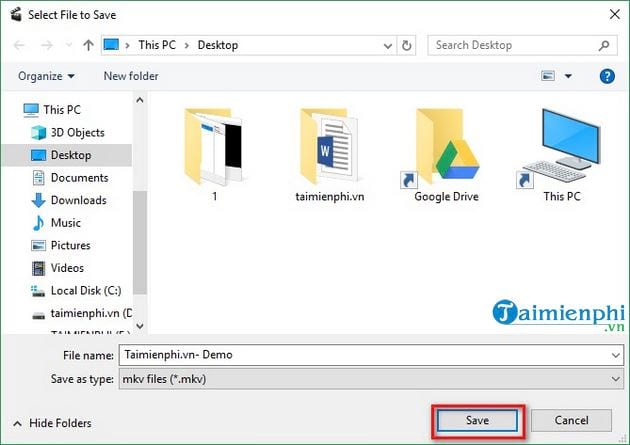Open the recent locations dropdown arrow
The image size is (630, 445).
[69, 45]
